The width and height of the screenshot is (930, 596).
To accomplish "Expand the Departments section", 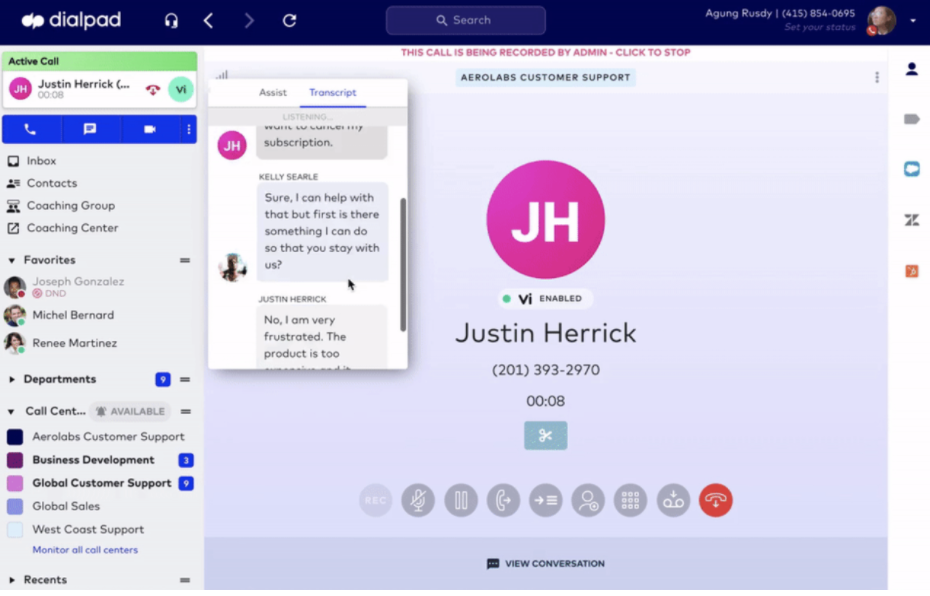I will (x=11, y=380).
